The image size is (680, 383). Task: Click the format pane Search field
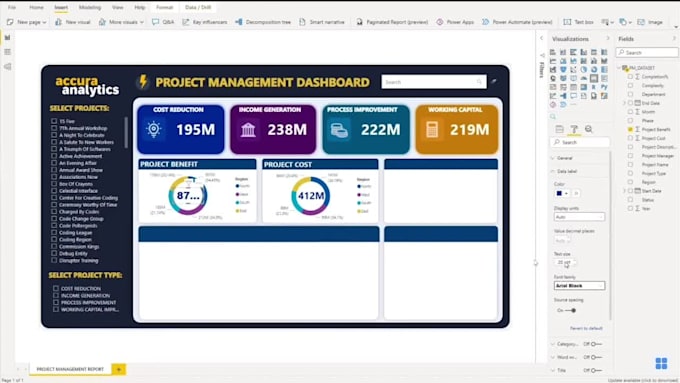(x=580, y=142)
